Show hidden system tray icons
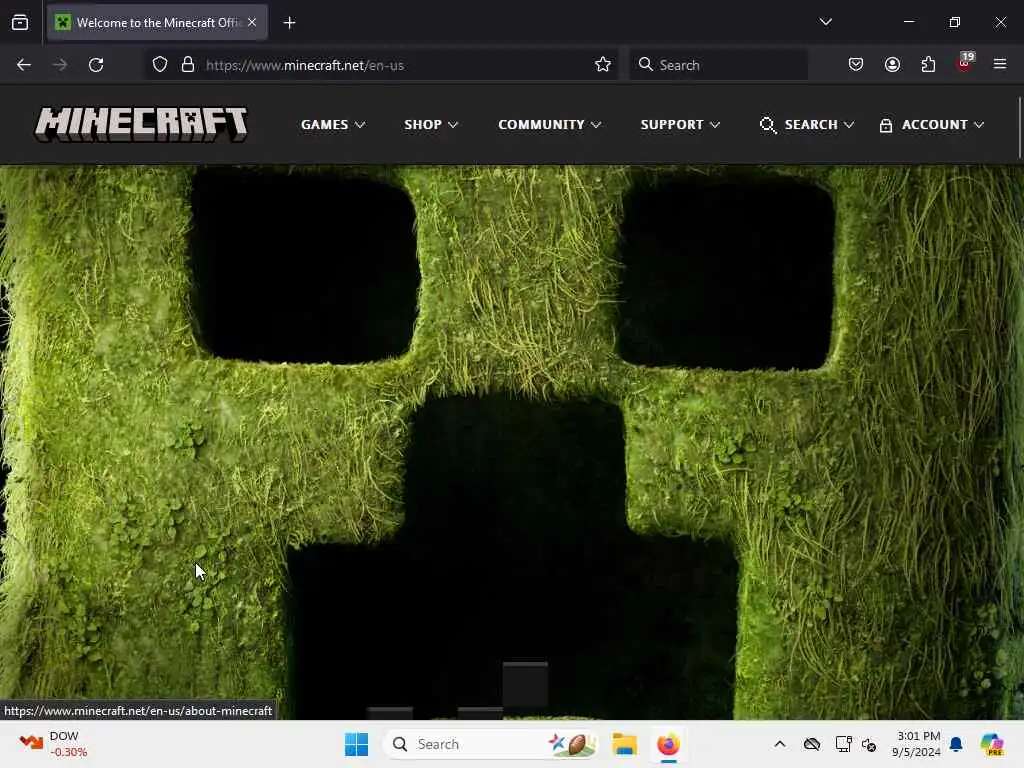The image size is (1024, 768). (x=780, y=744)
